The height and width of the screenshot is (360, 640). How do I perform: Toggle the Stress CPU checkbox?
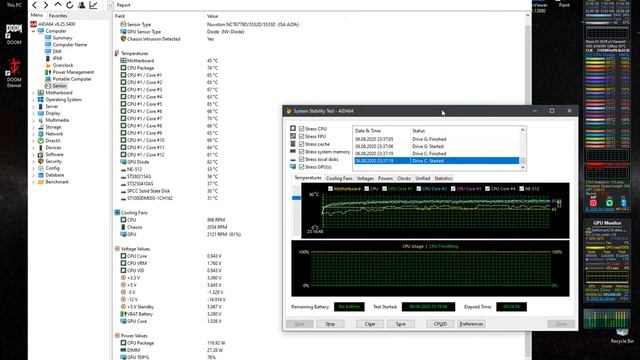tap(302, 129)
